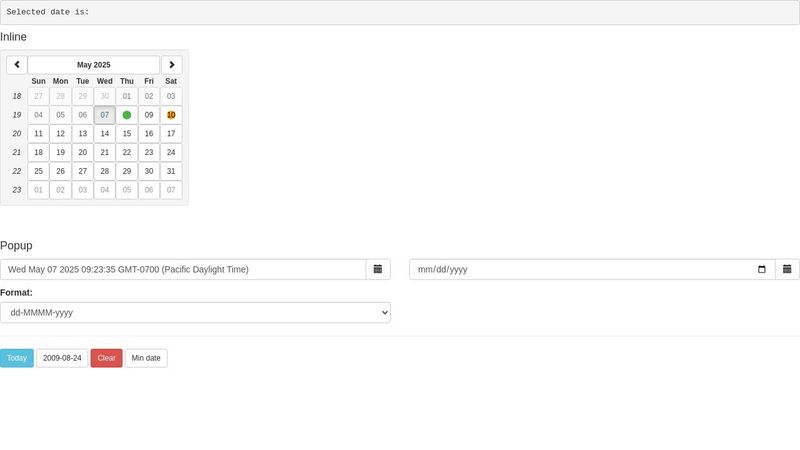Select date 03 in week 18
800x450 pixels.
coord(171,96)
